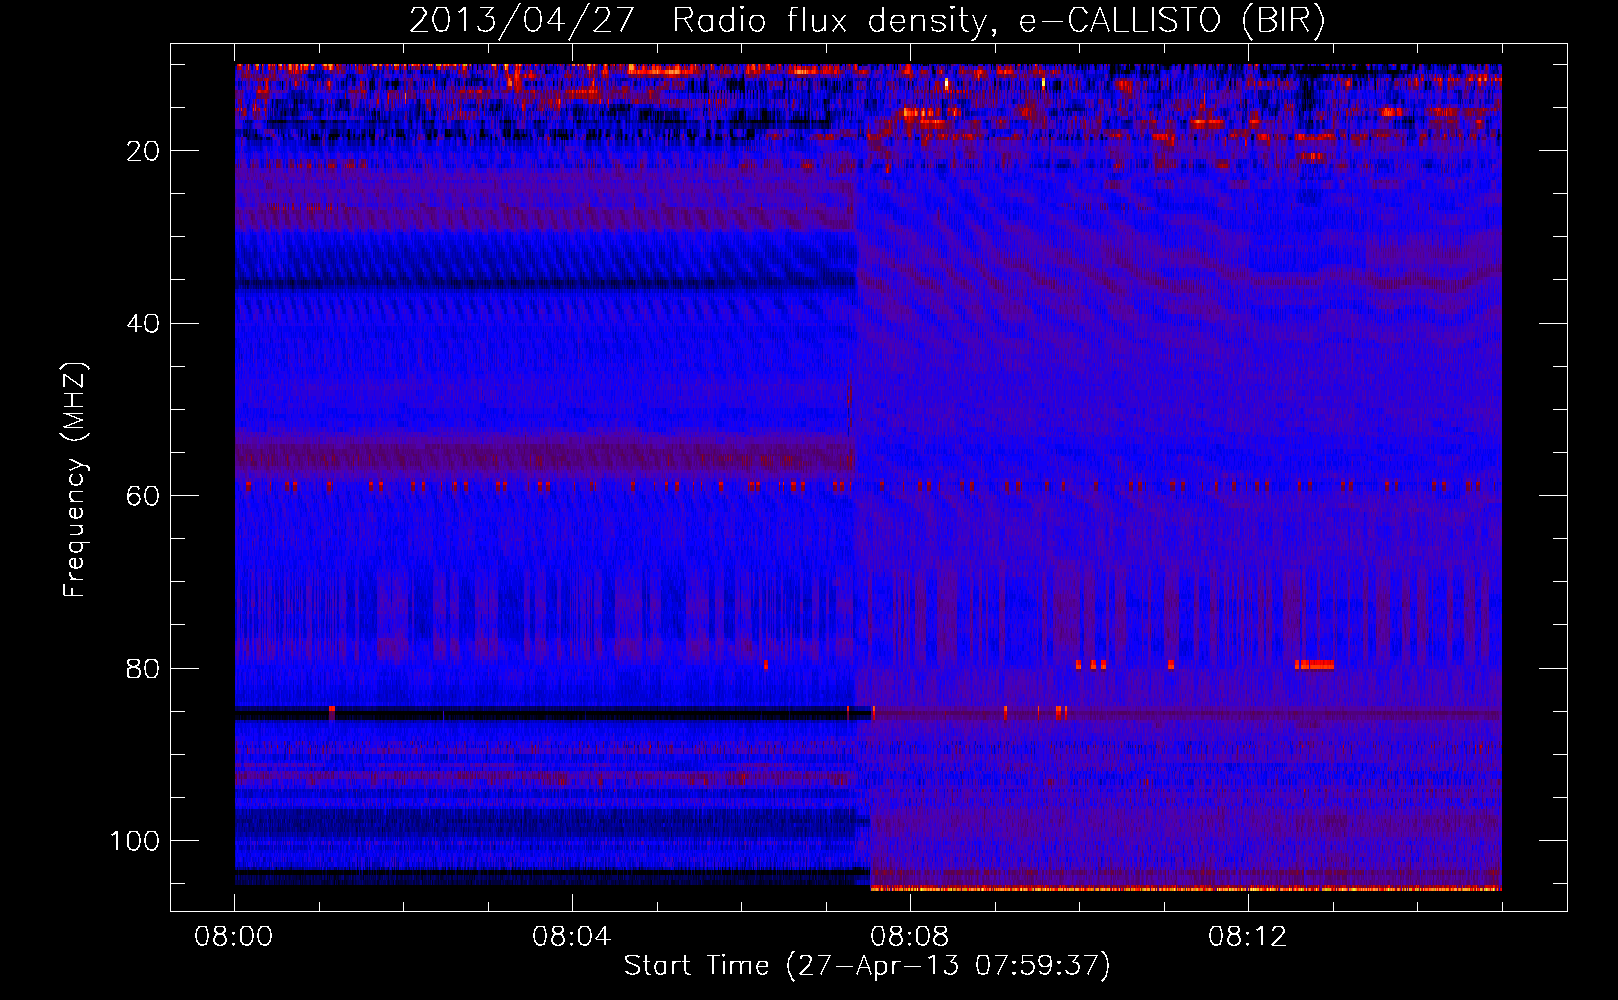Click the "08:00" time tick label
The width and height of the screenshot is (1618, 1000).
(x=234, y=937)
